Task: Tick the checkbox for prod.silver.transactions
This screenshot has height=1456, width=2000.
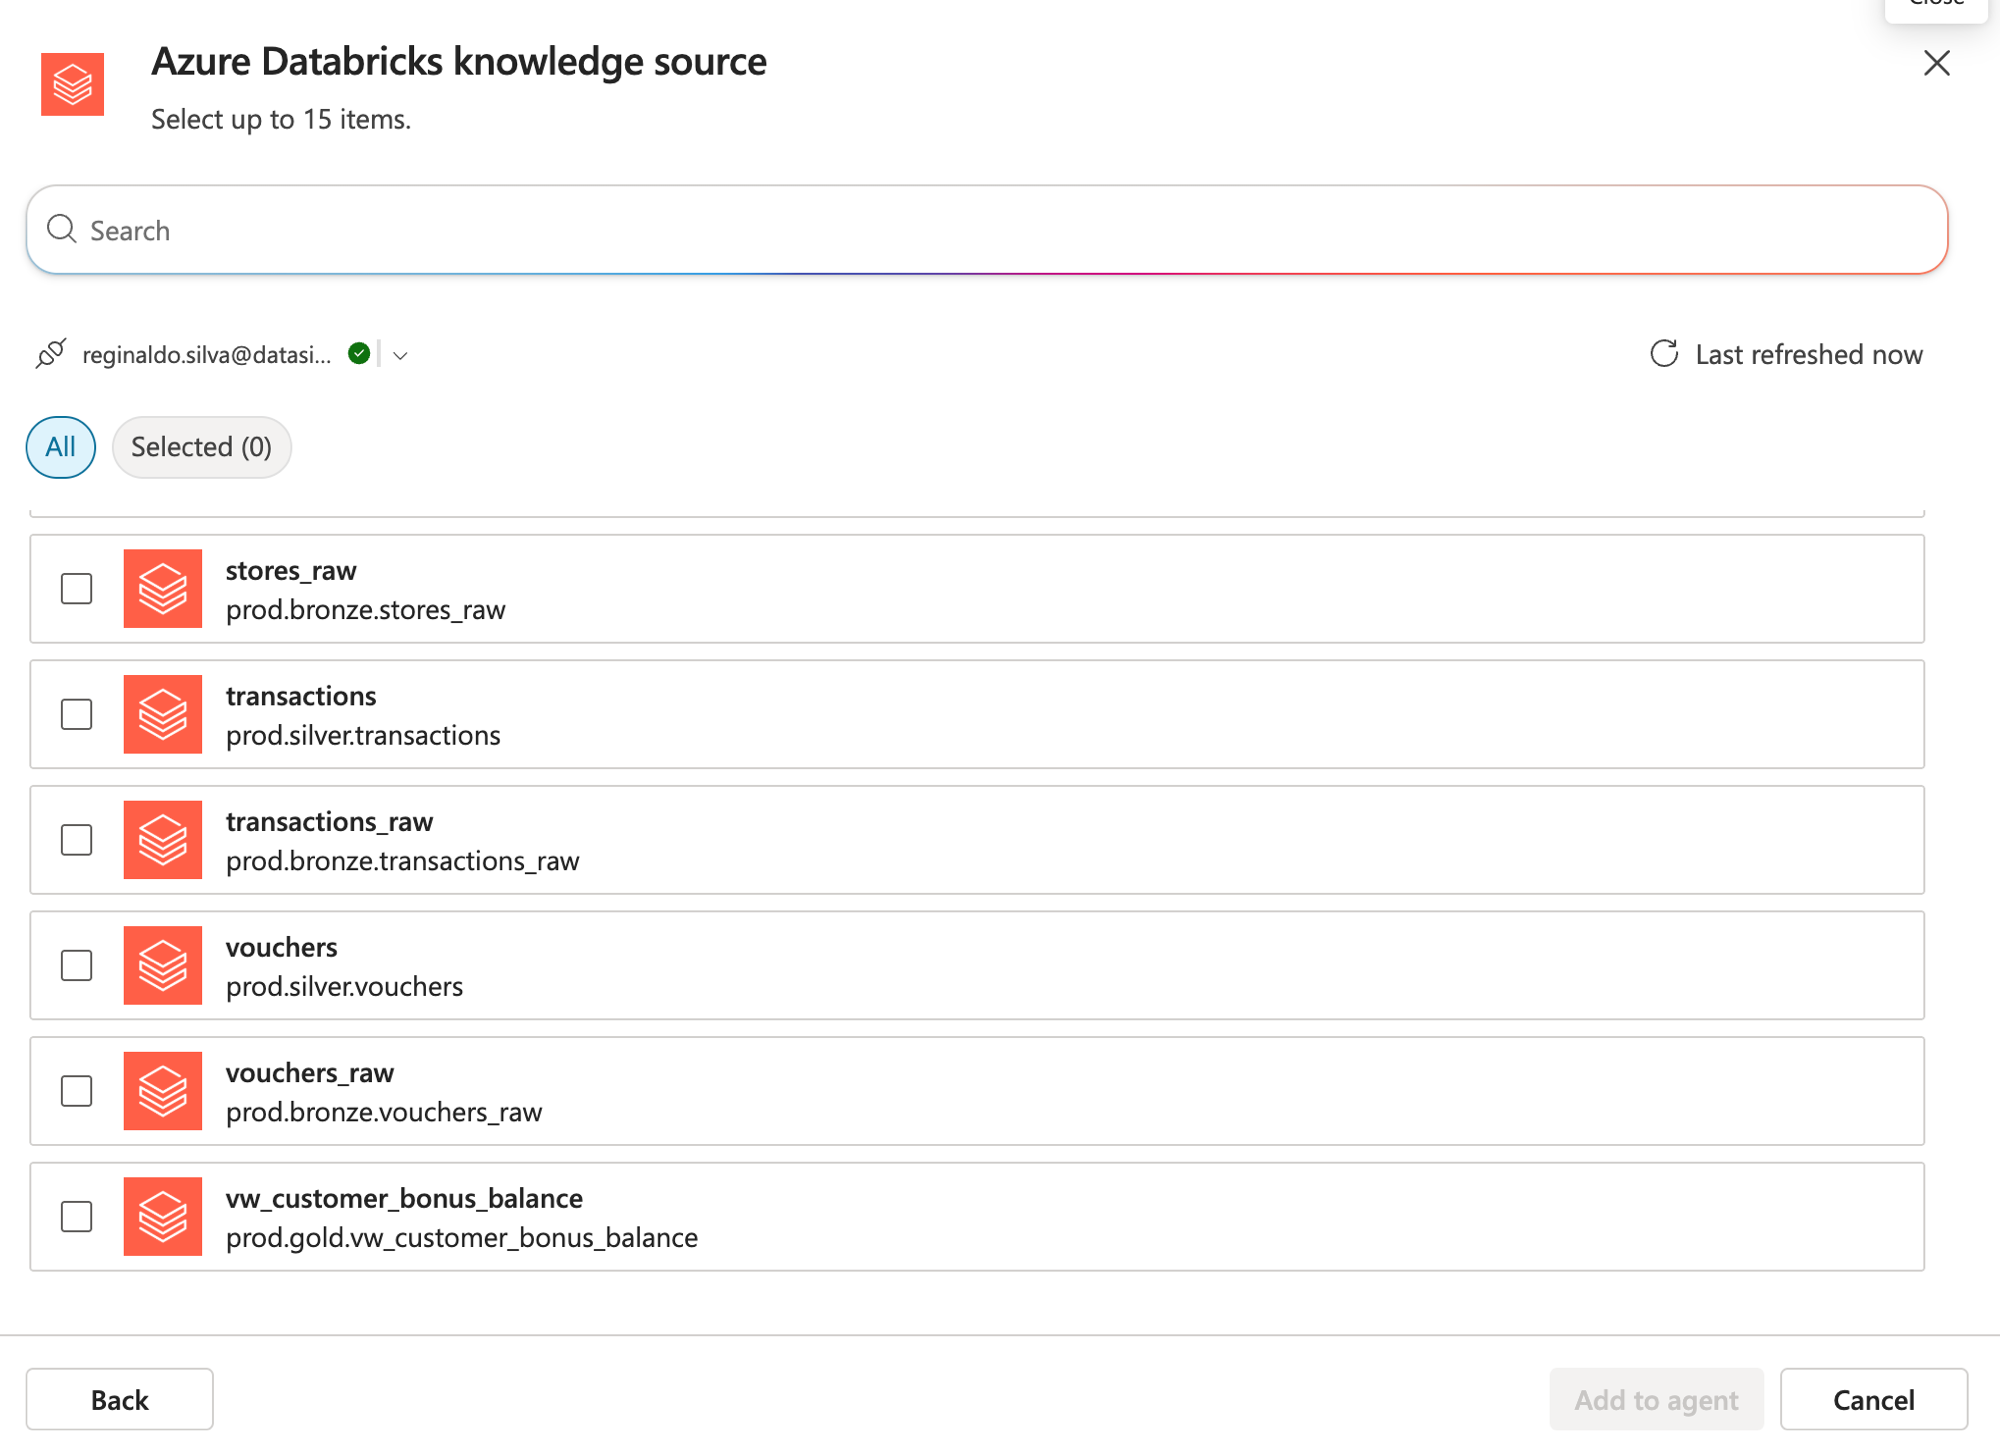Action: [77, 714]
